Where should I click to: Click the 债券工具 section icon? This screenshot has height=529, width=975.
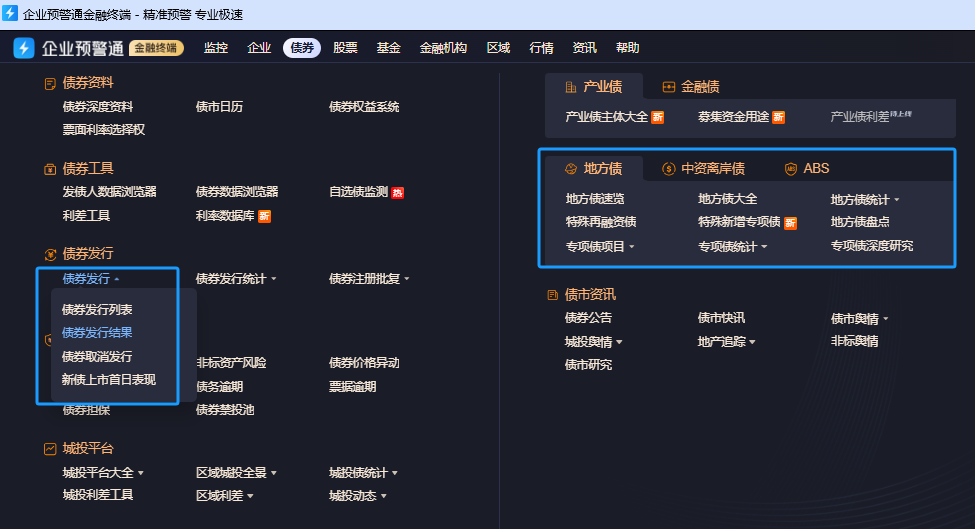click(x=50, y=169)
